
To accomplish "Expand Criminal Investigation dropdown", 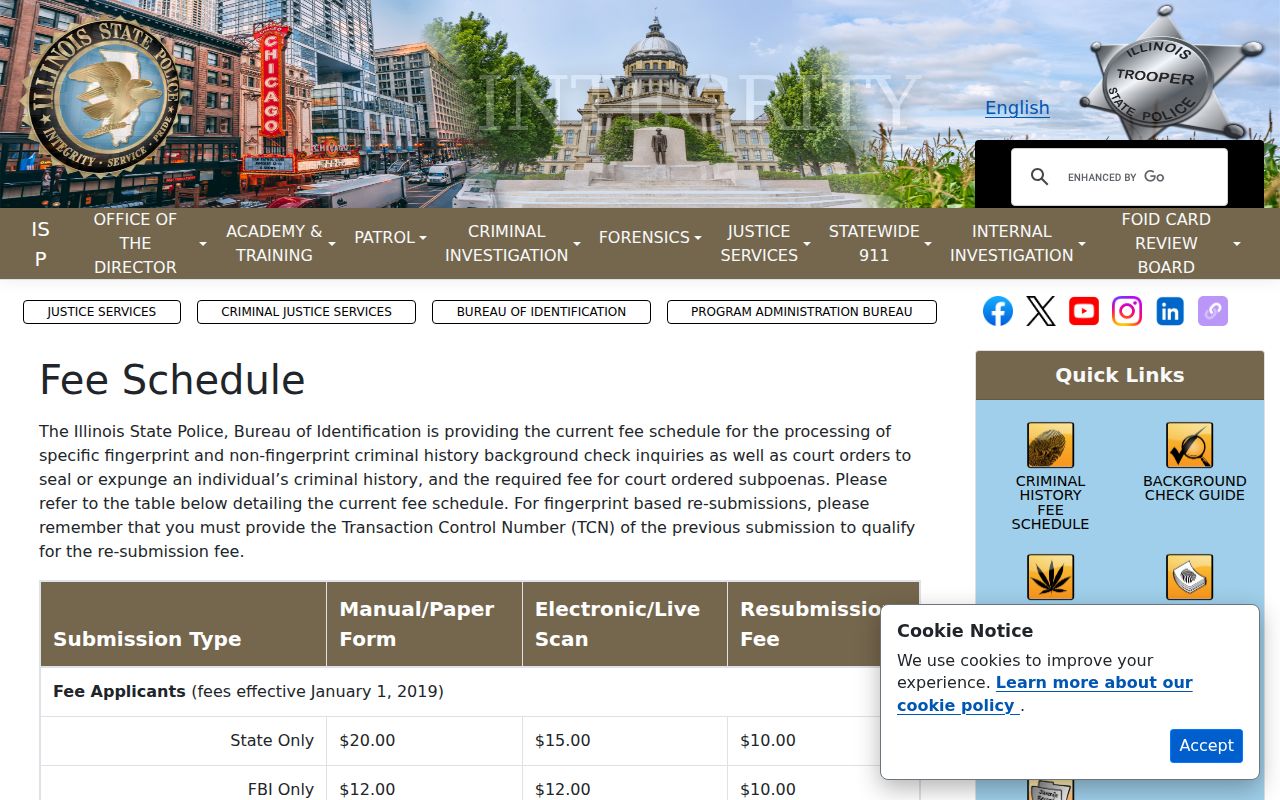I will pyautogui.click(x=512, y=243).
